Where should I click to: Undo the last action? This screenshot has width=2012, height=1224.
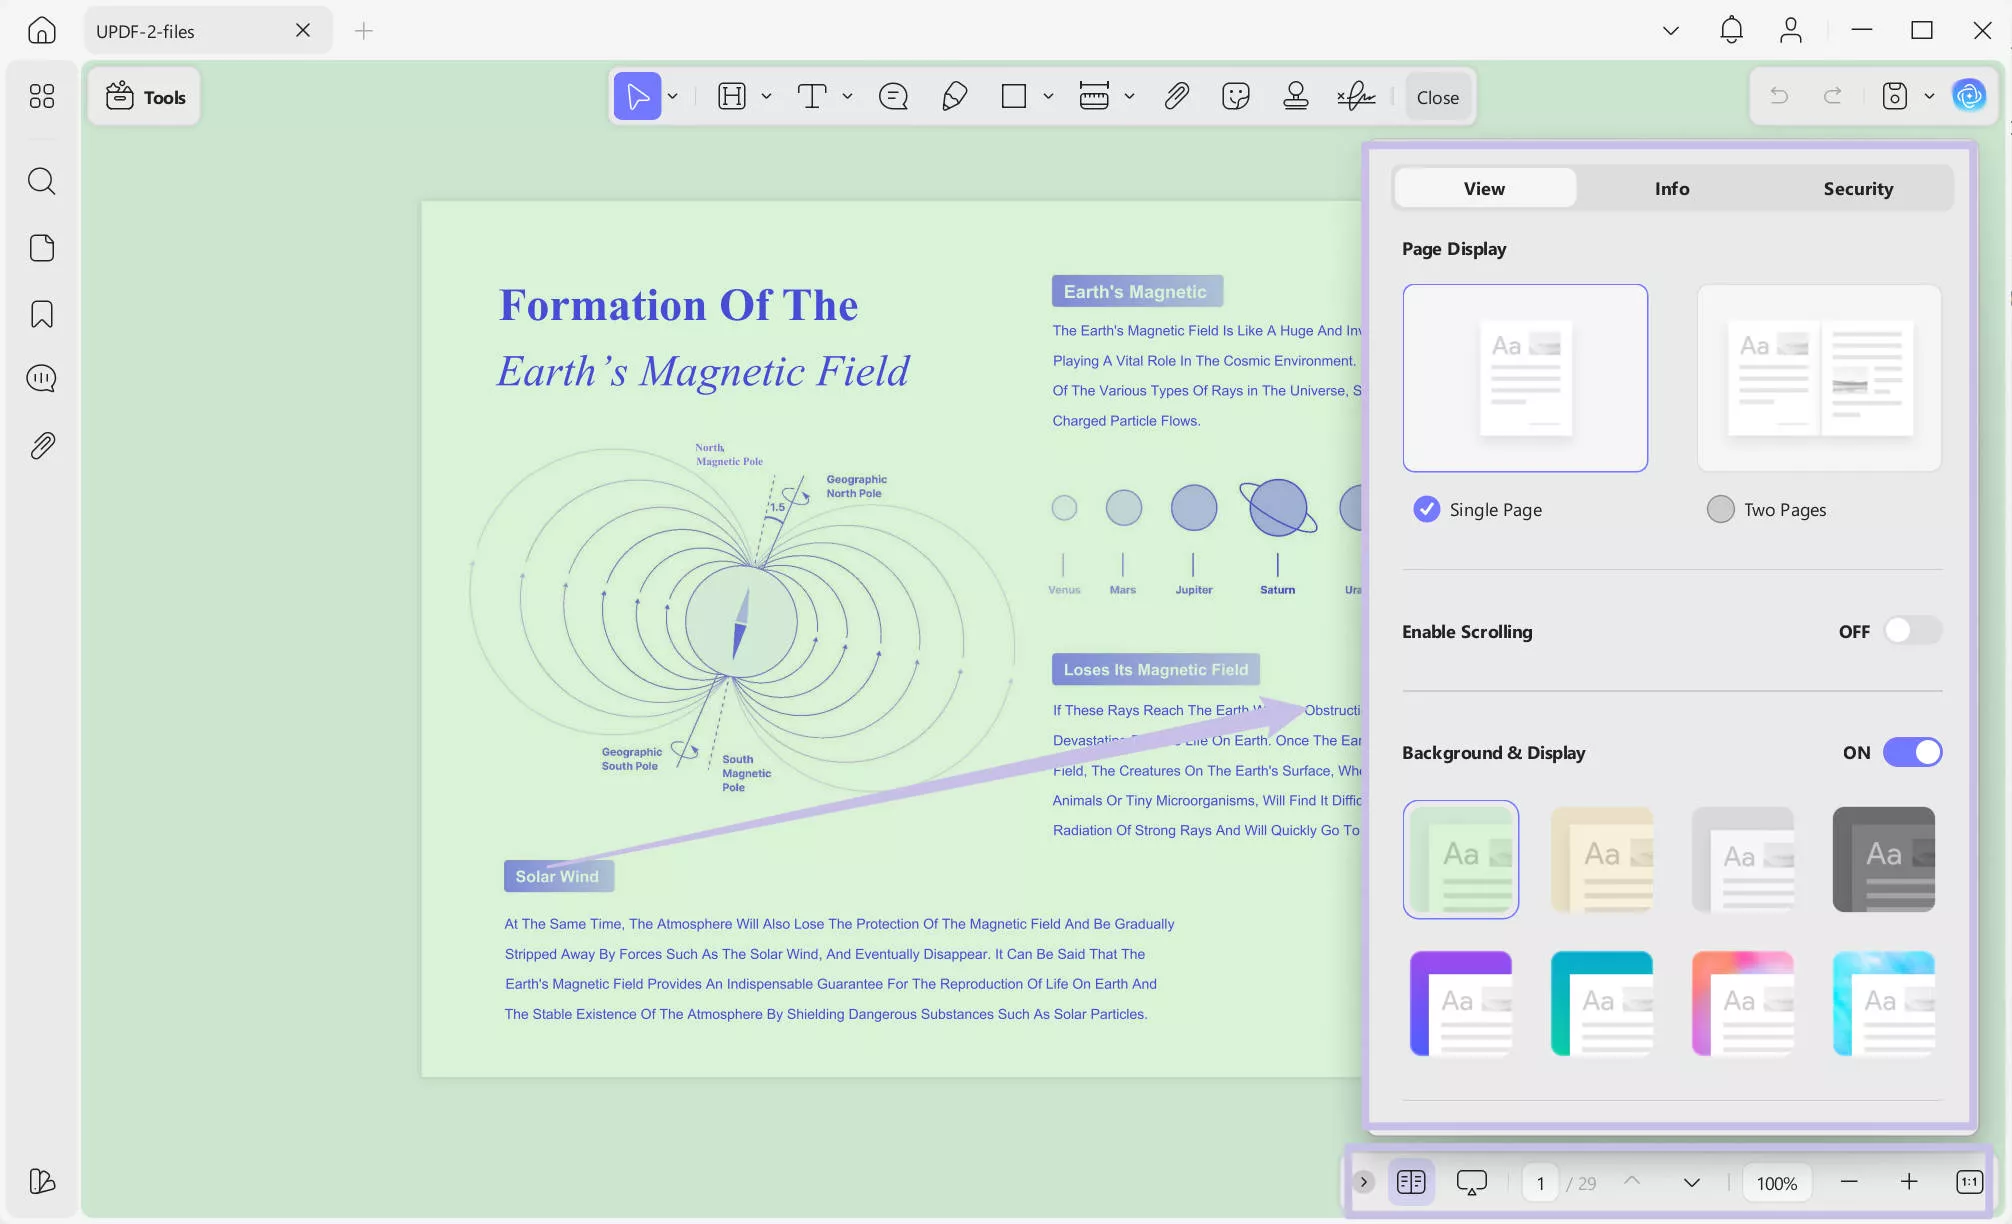tap(1779, 96)
